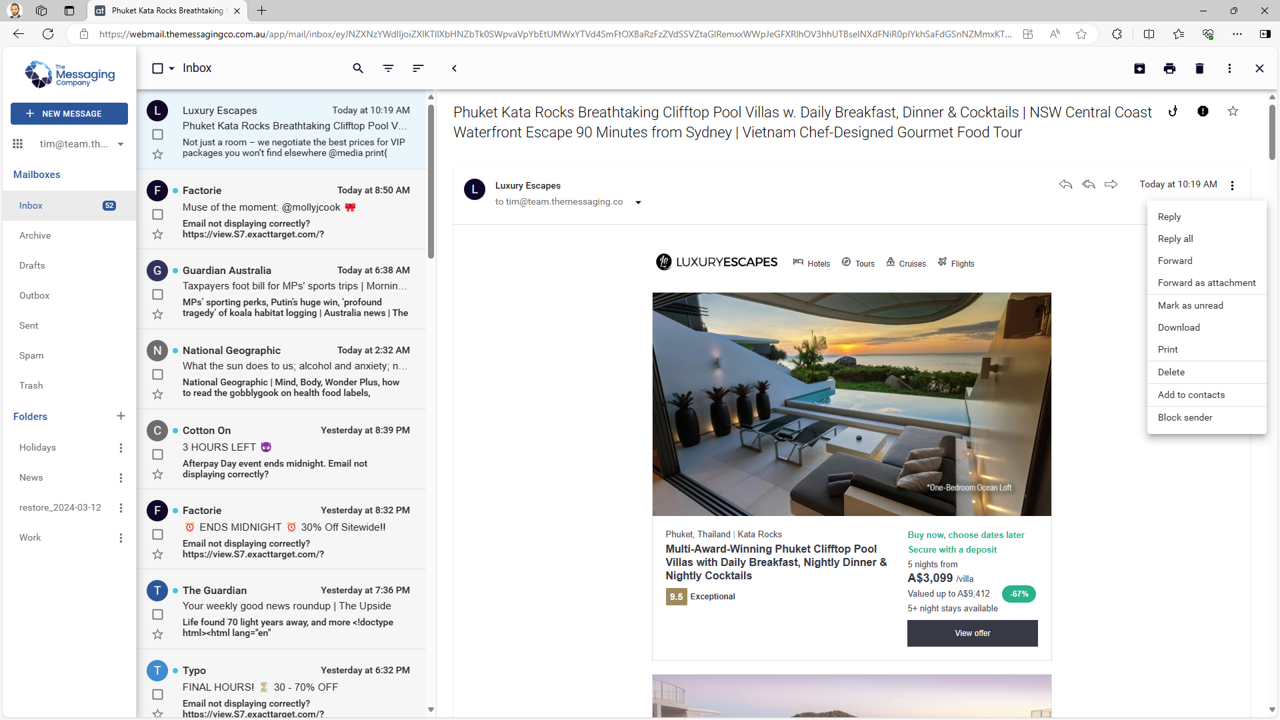This screenshot has height=720, width=1280.
Task: Open the Hotels link in email header
Action: click(811, 263)
